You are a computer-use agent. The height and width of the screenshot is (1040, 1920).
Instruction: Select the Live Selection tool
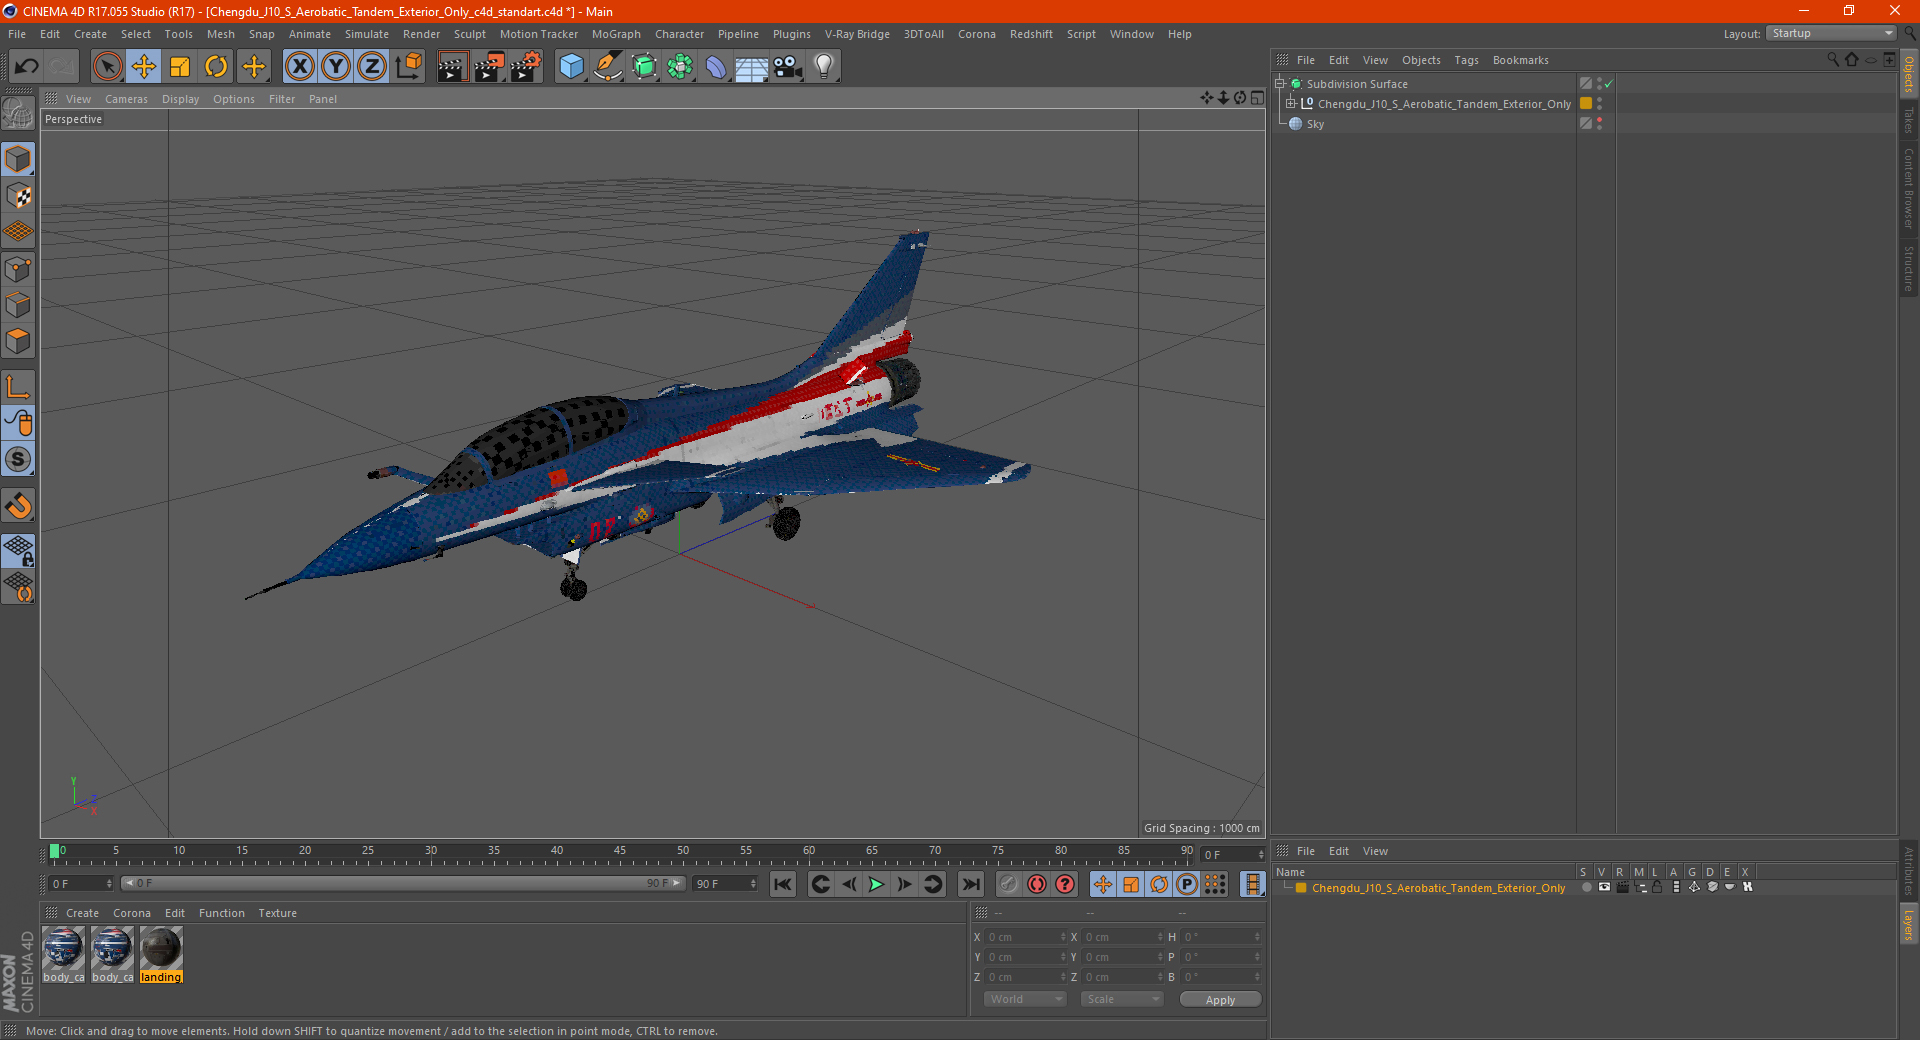107,67
